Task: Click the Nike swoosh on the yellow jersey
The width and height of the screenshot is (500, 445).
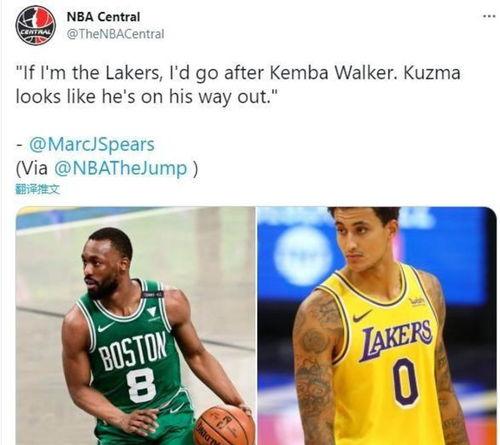Action: pyautogui.click(x=362, y=316)
